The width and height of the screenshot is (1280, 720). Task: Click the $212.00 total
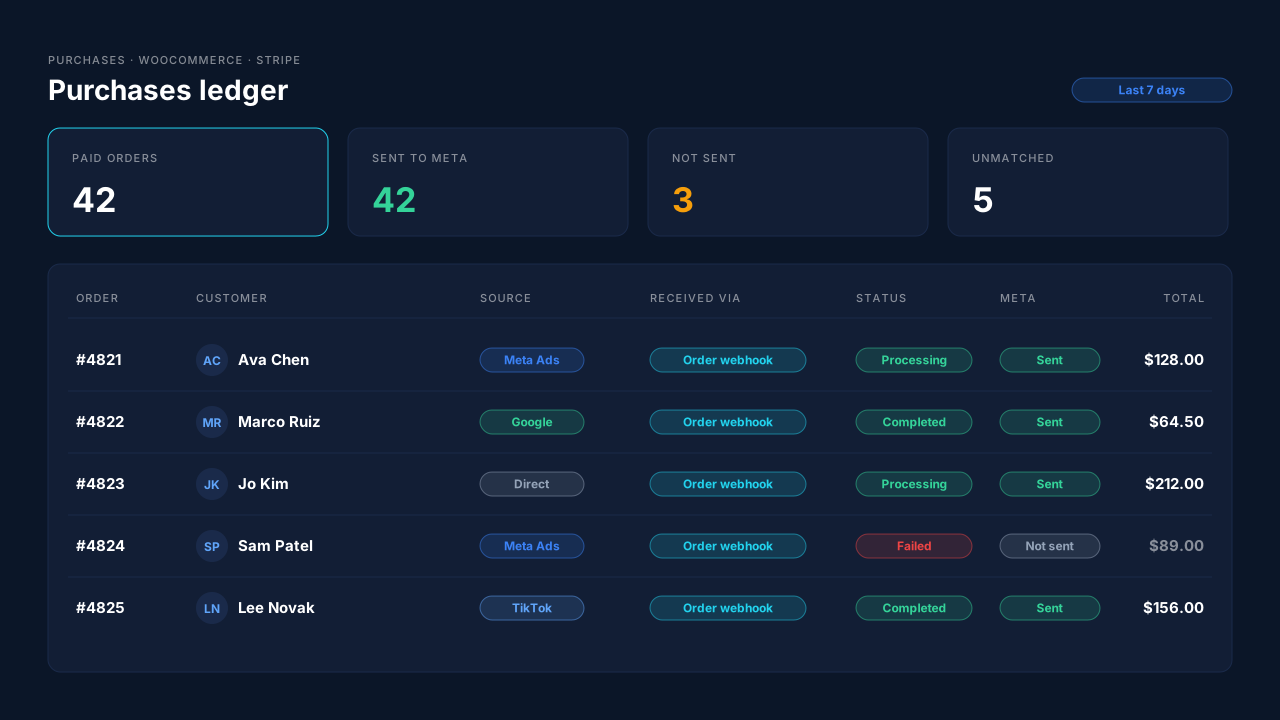pyautogui.click(x=1174, y=484)
